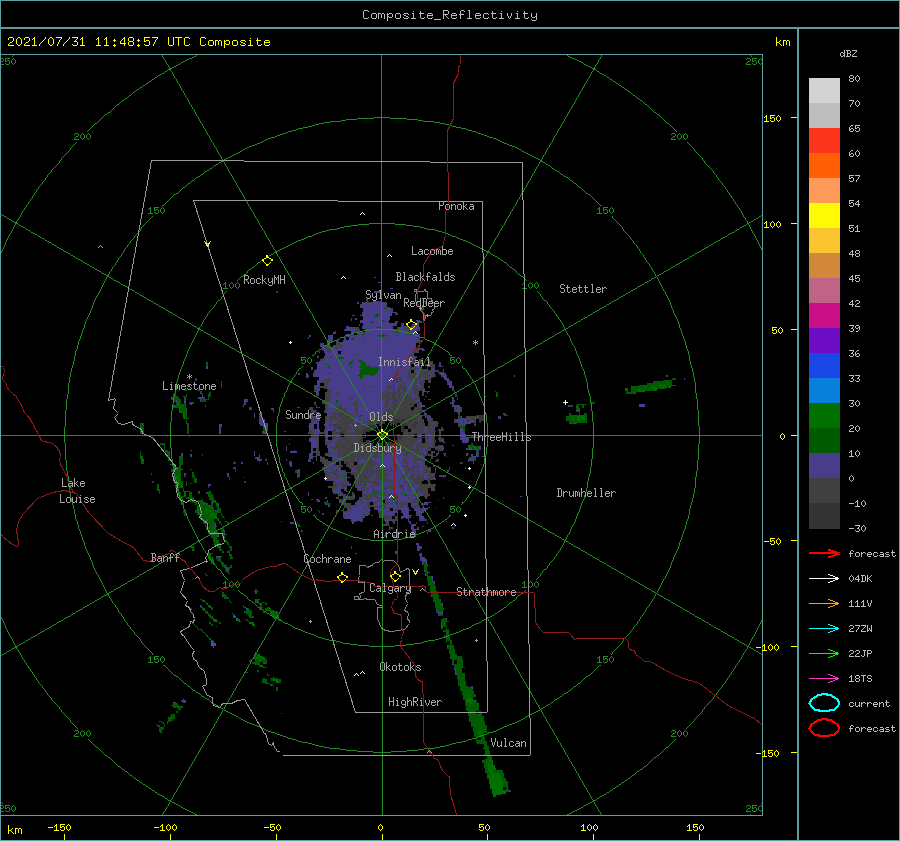Click the green echo streak east of Stettler
The width and height of the screenshot is (900, 841).
650,386
